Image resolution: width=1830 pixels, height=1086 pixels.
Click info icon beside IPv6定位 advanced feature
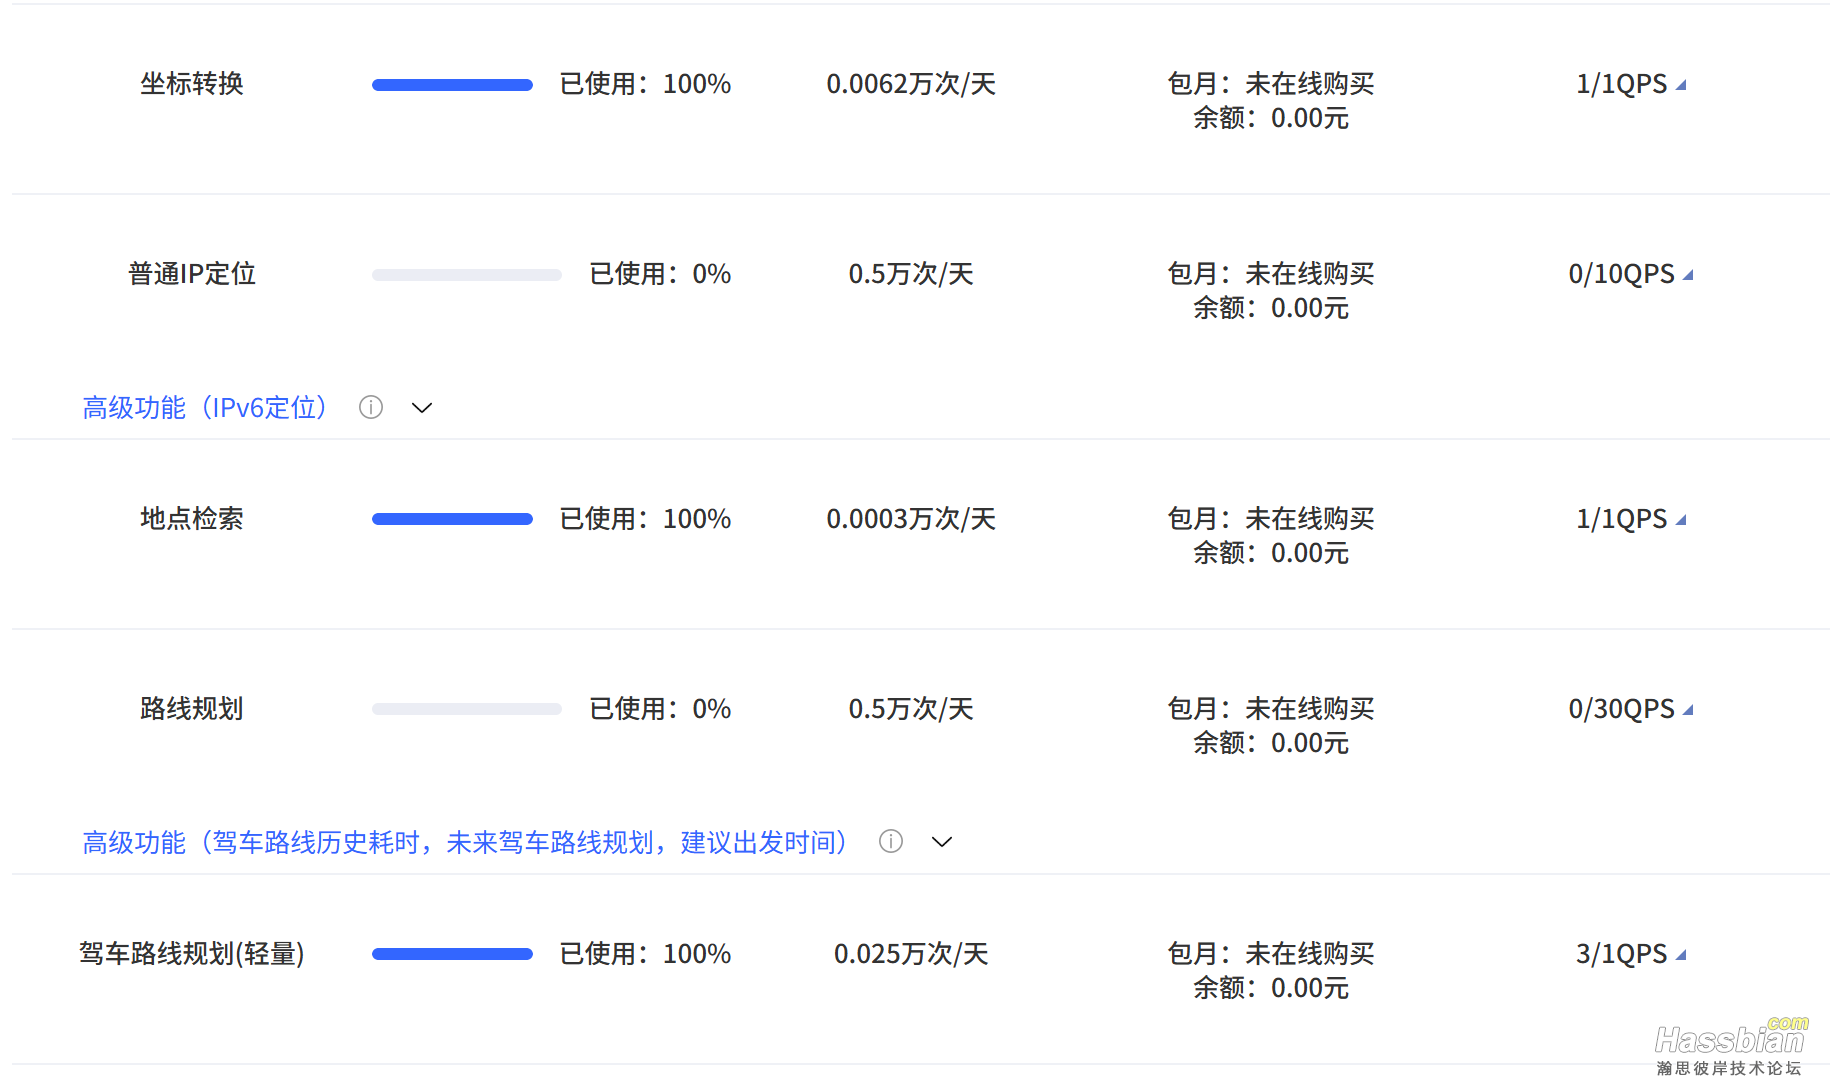[x=371, y=407]
